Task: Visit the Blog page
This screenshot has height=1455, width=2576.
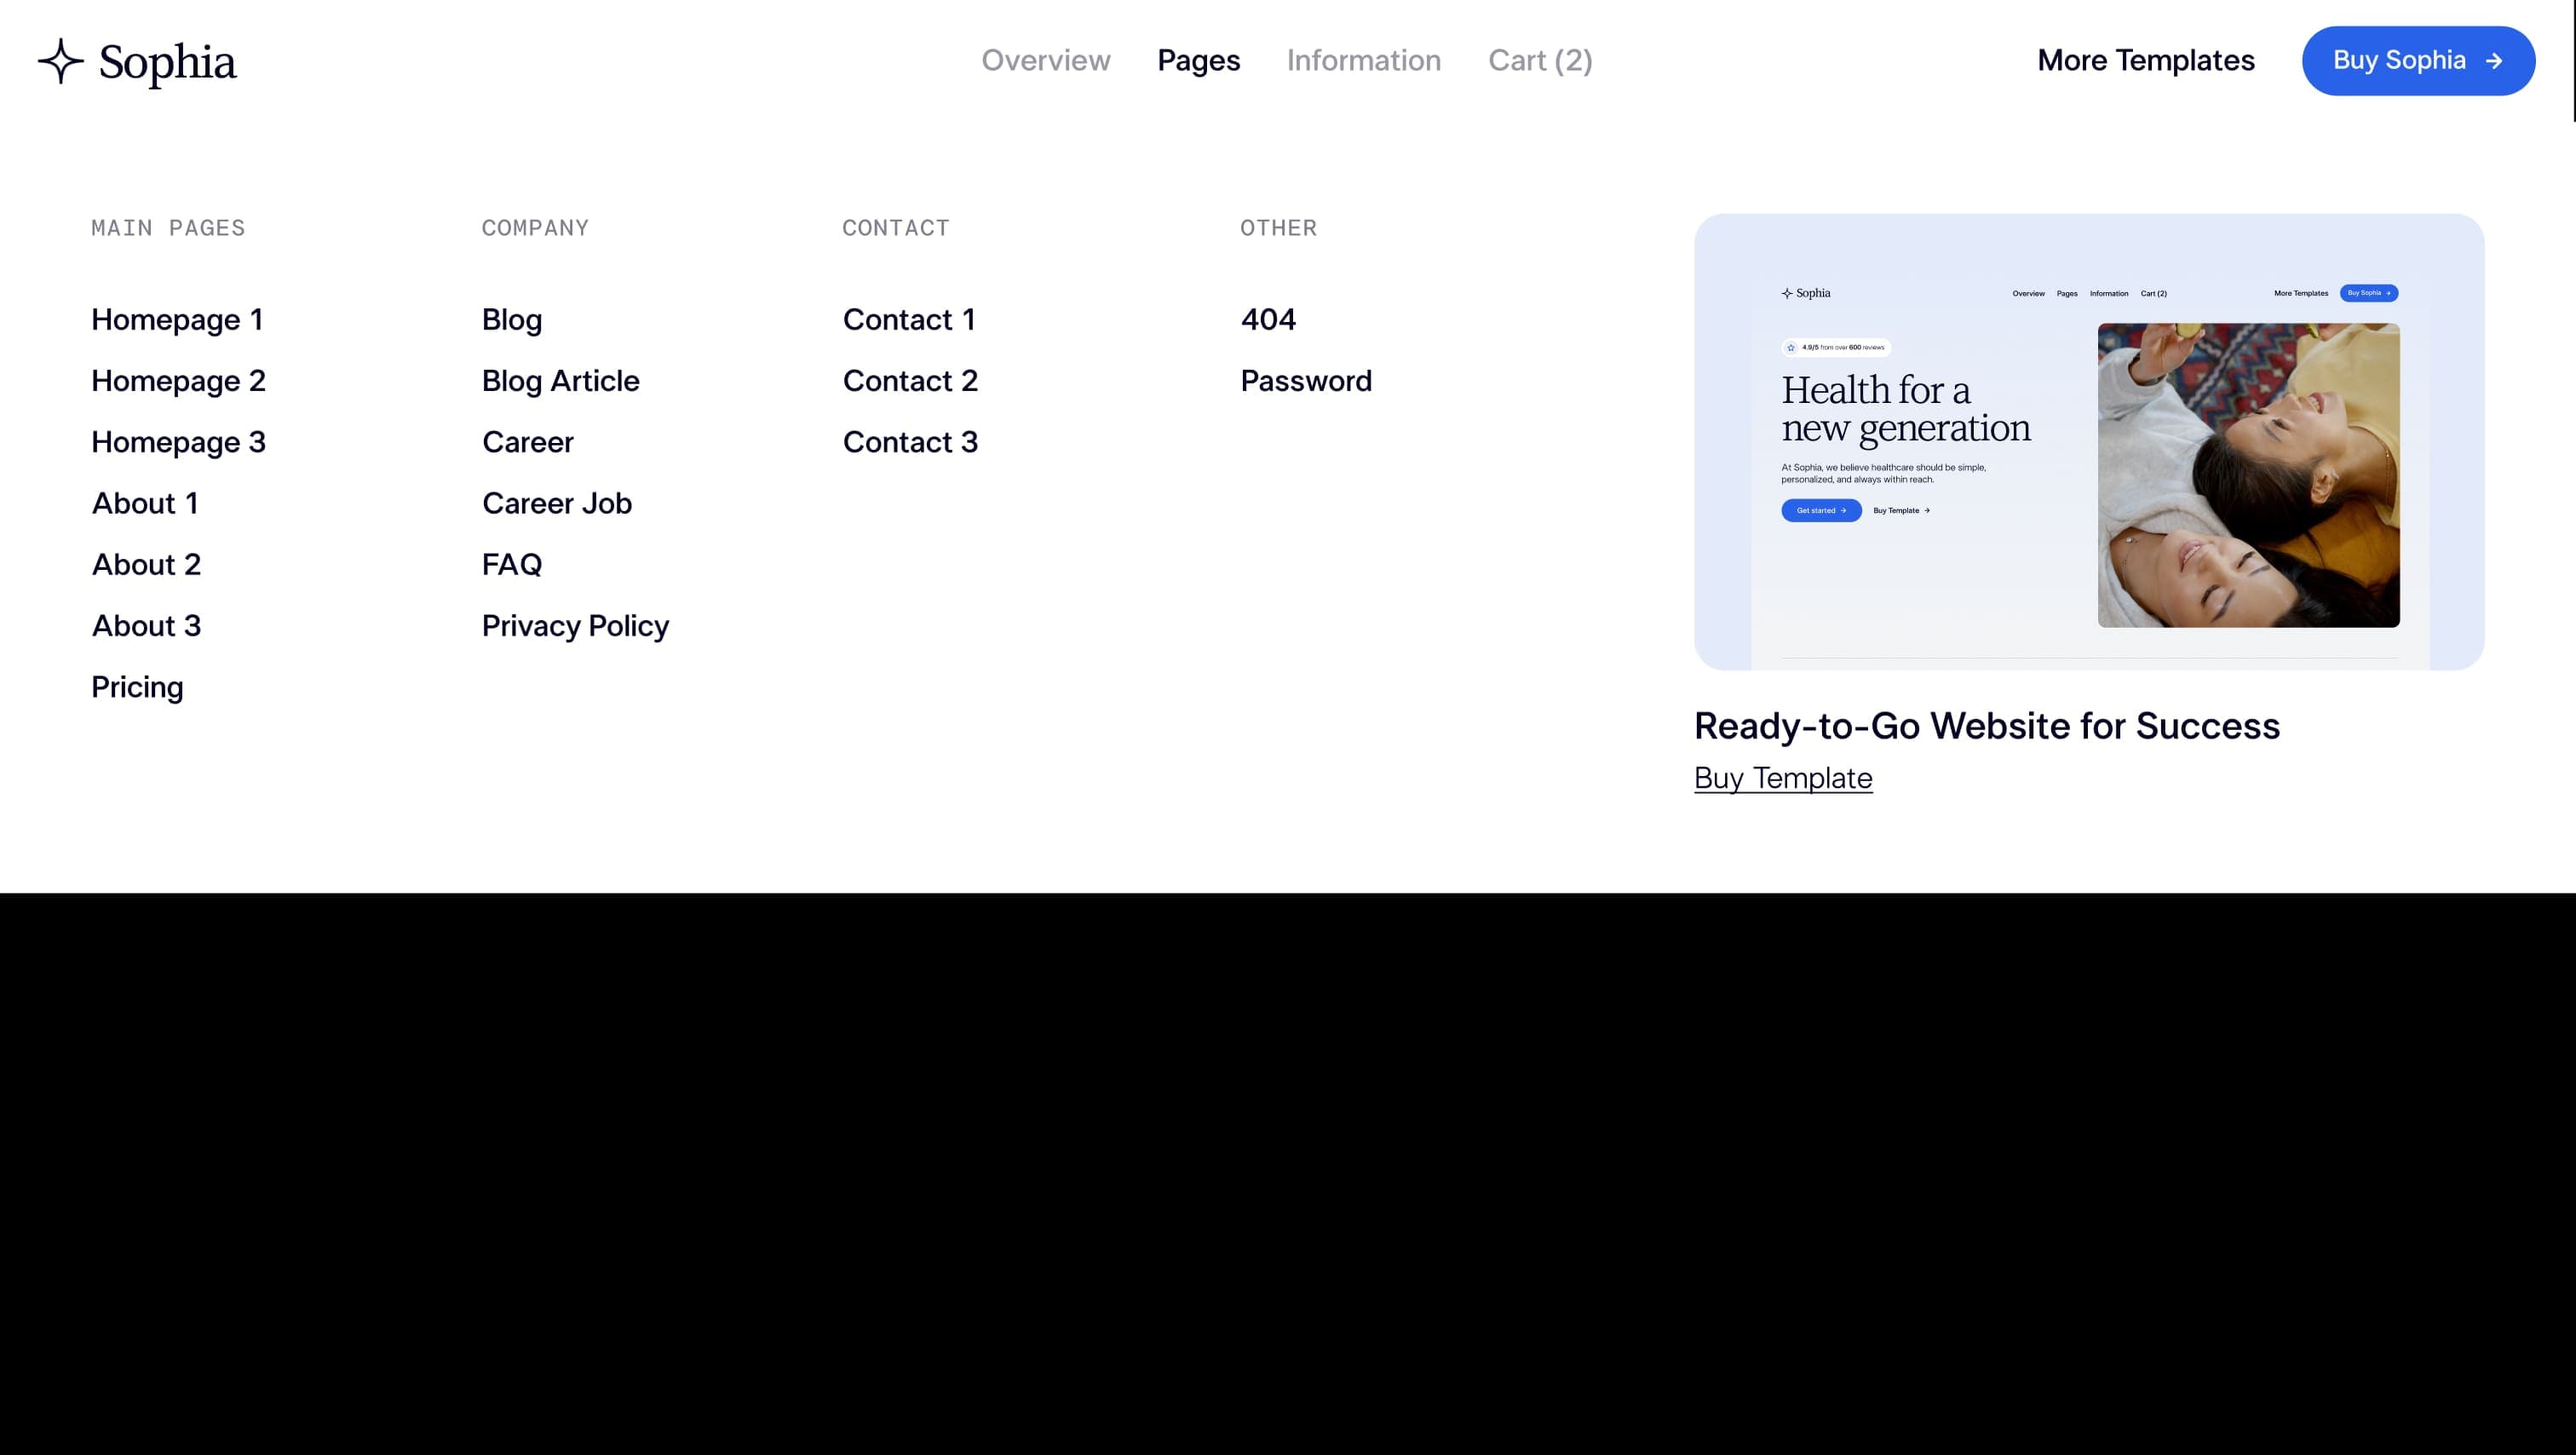Action: 512,320
